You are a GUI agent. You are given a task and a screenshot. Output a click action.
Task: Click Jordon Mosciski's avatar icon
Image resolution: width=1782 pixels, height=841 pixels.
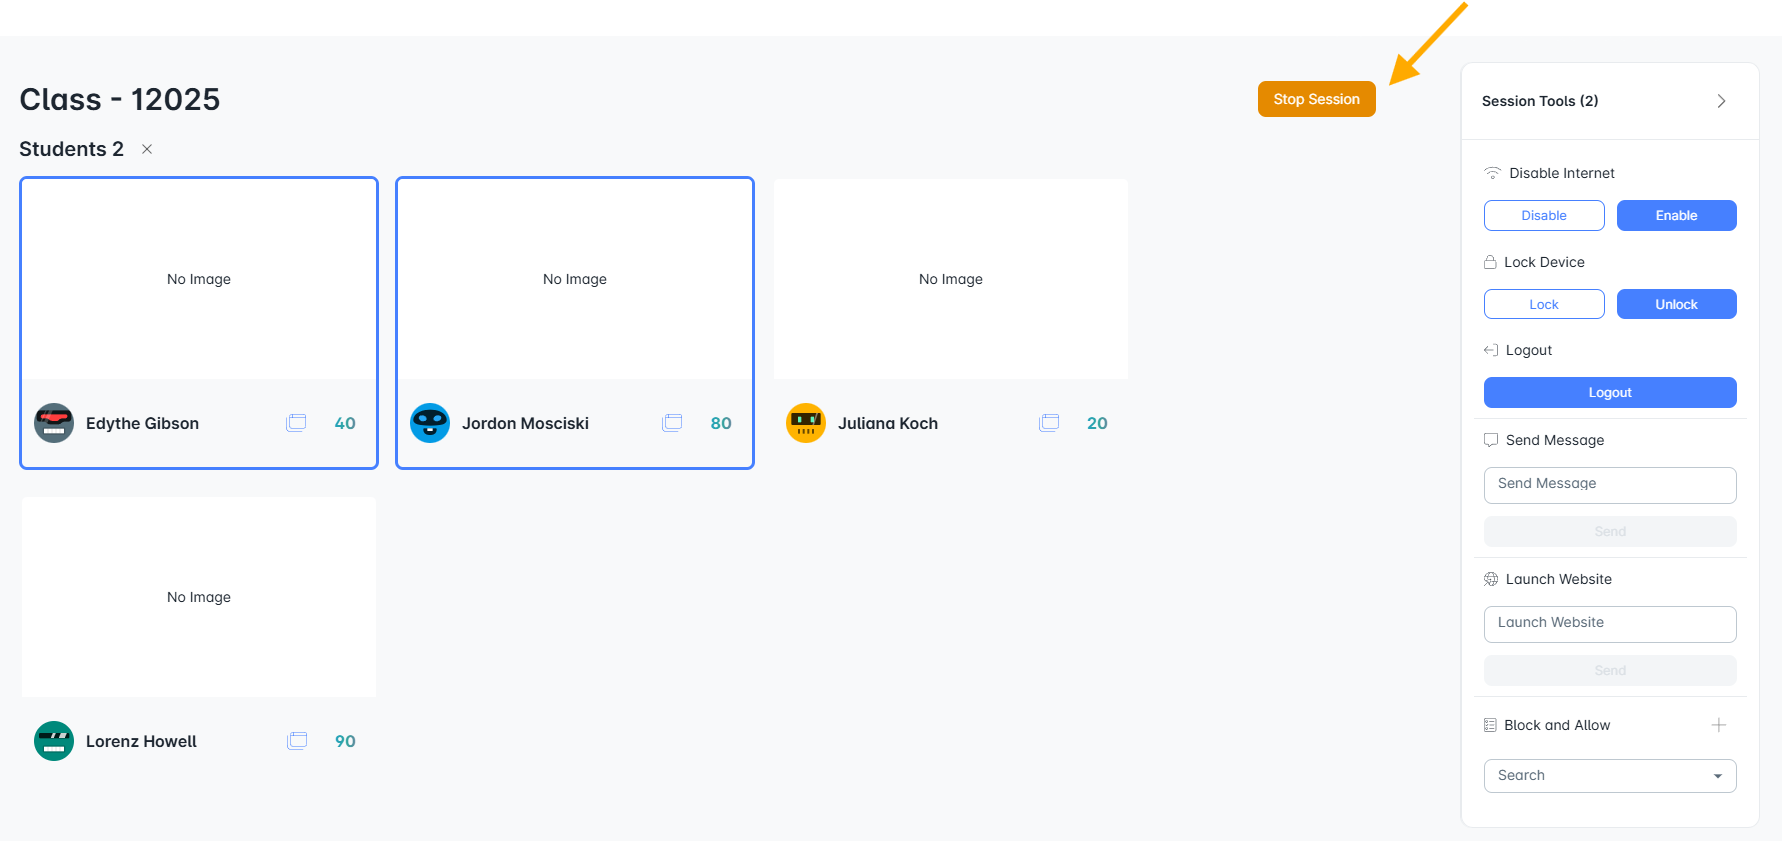coord(430,423)
